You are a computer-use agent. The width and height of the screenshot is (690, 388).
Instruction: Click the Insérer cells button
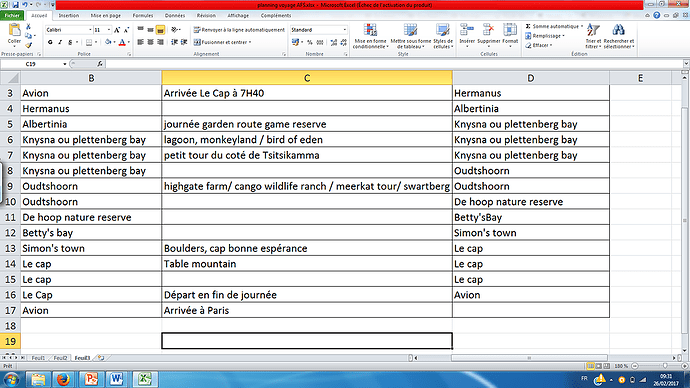[x=467, y=36]
